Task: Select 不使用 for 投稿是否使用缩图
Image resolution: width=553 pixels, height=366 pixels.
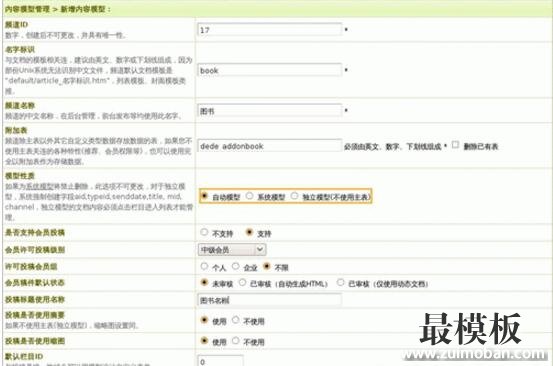Action: coord(236,340)
